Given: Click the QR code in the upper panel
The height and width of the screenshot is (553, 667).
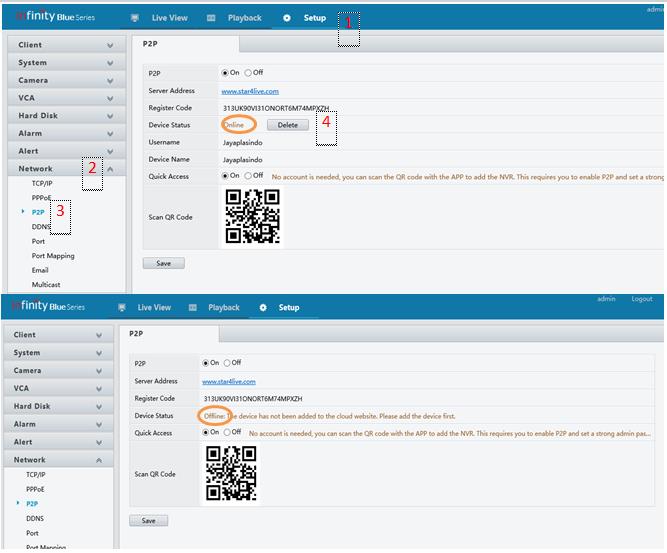Looking at the screenshot, I should coord(251,217).
